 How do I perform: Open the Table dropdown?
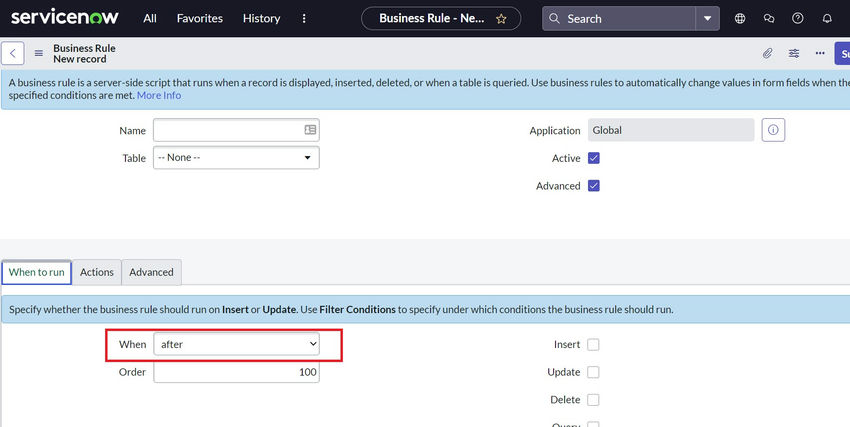coord(236,158)
